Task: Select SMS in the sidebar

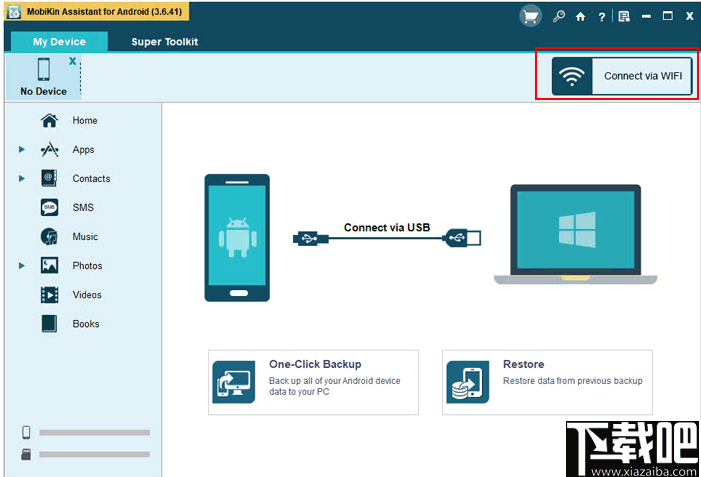Action: [83, 207]
